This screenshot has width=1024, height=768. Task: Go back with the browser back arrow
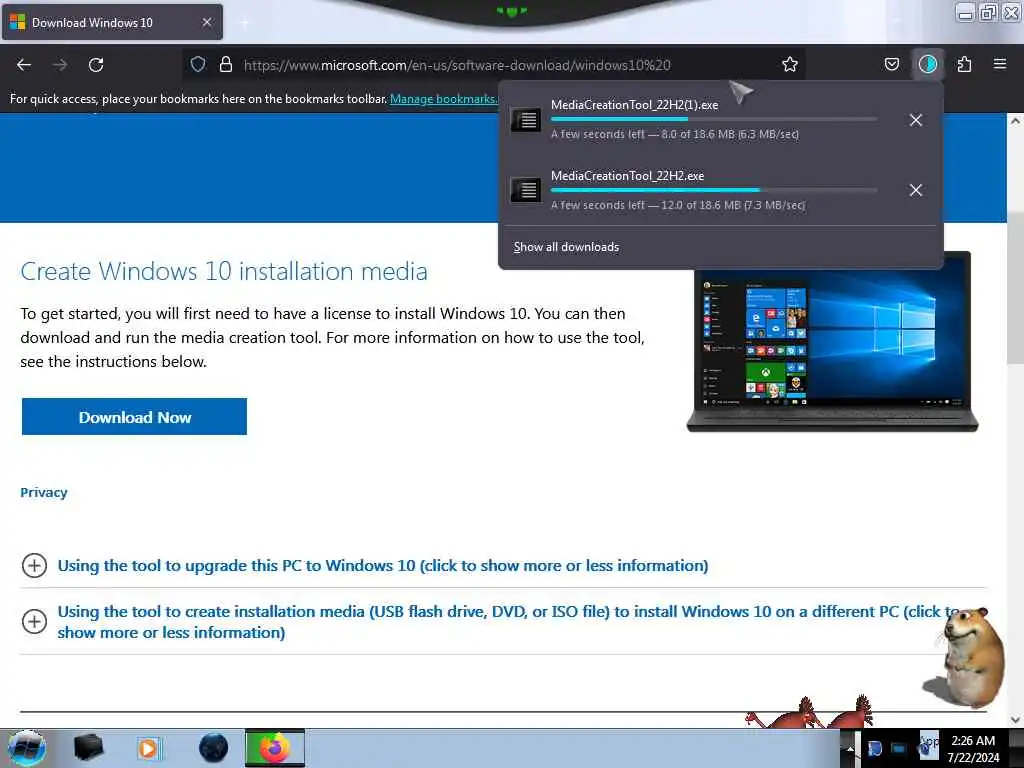(24, 65)
